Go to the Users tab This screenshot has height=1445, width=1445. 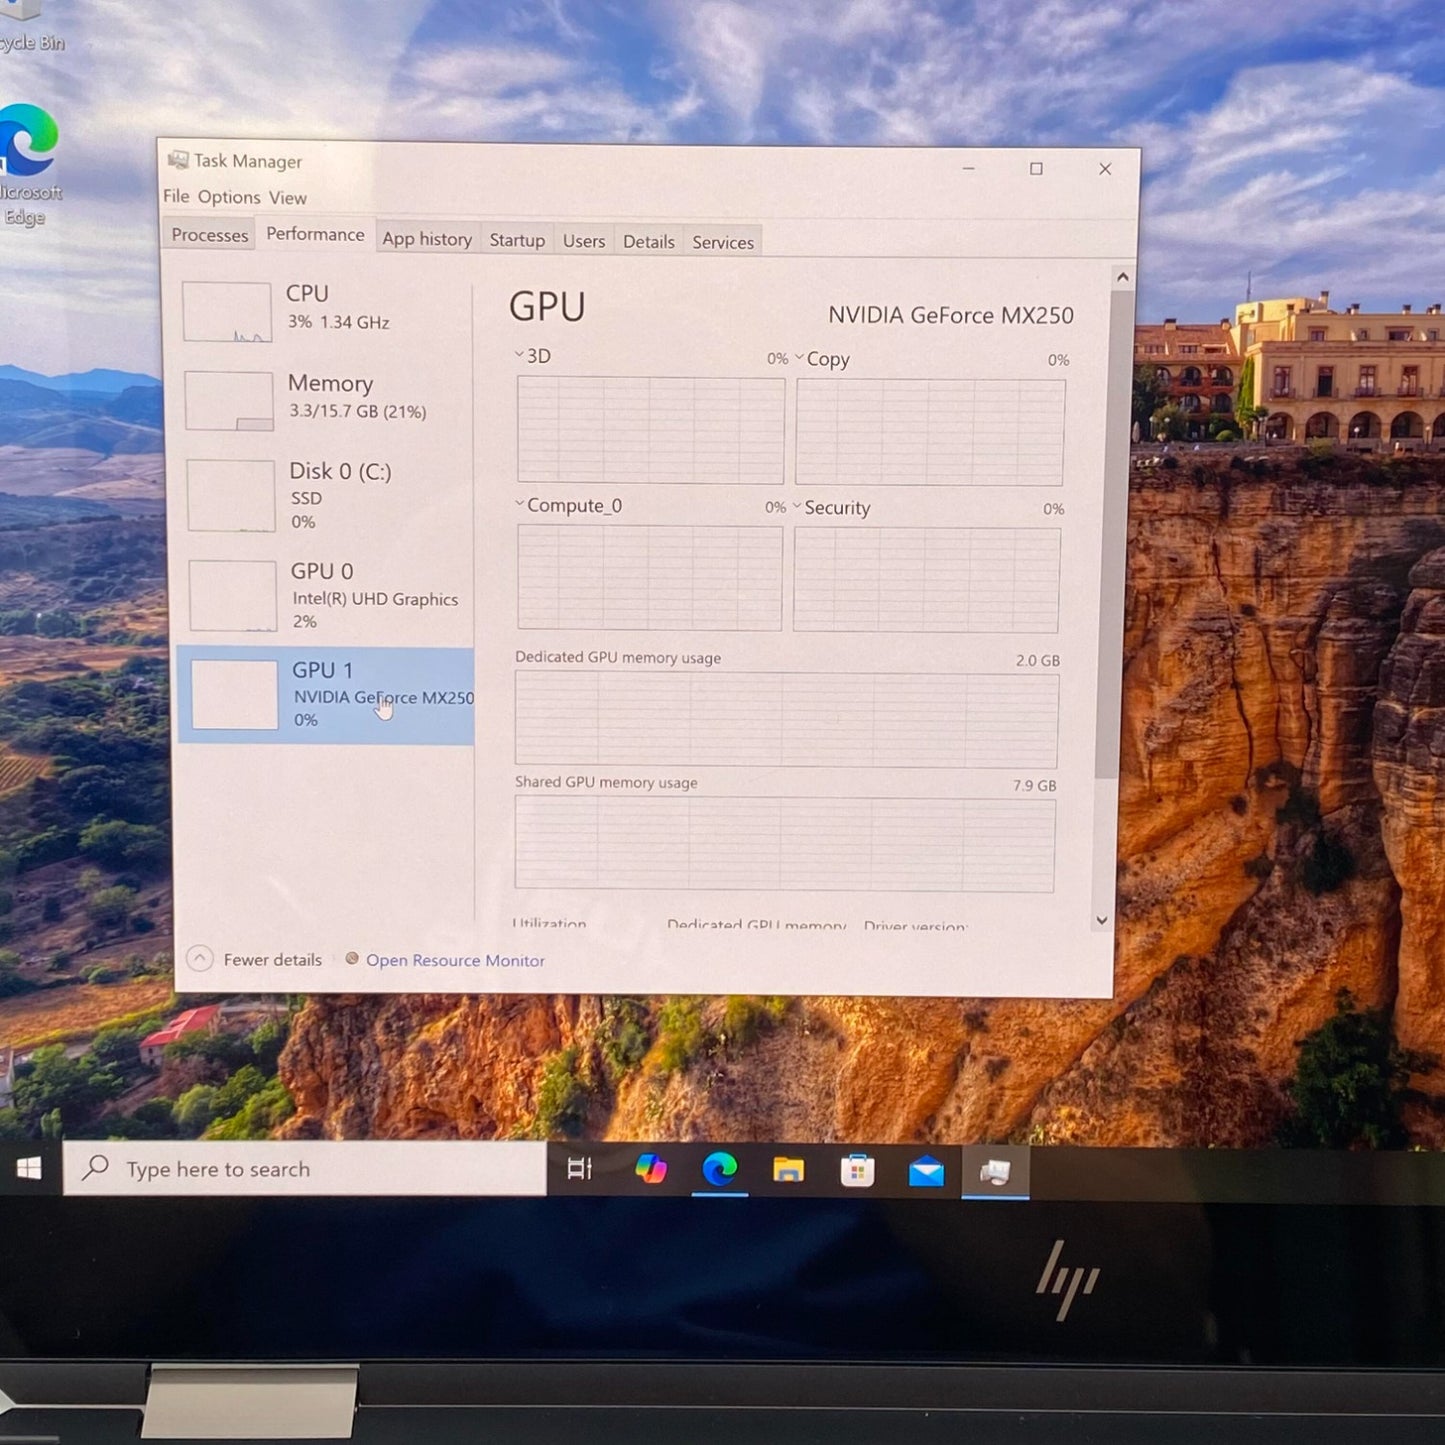[584, 241]
